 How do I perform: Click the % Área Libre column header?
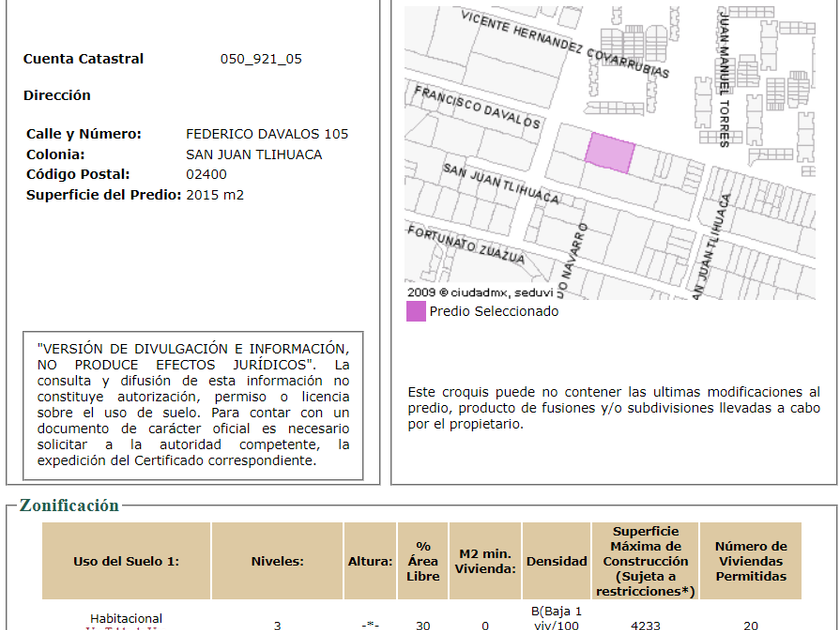pos(423,561)
